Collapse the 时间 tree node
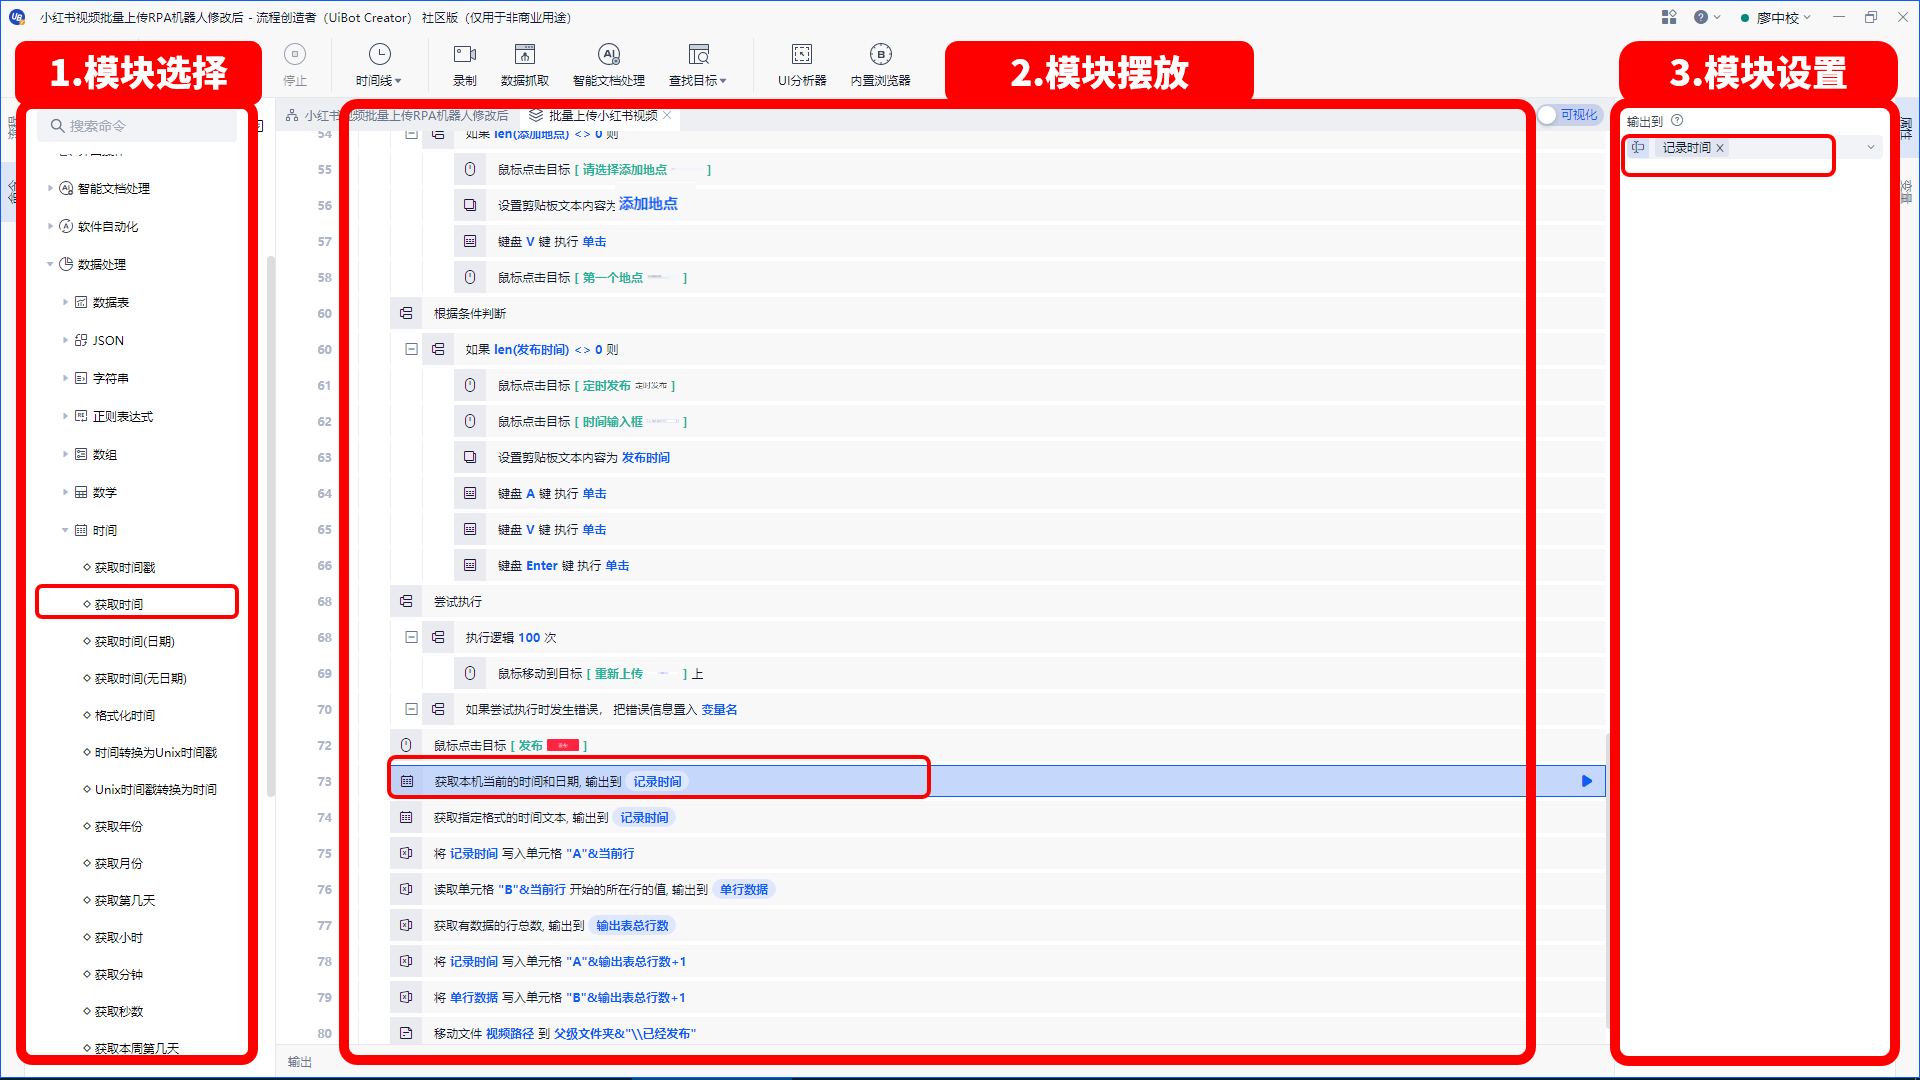The width and height of the screenshot is (1920, 1080). click(66, 530)
